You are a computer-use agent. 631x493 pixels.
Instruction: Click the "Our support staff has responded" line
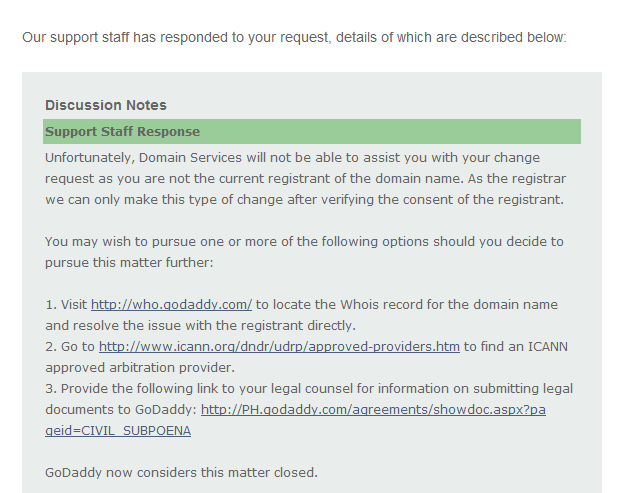tap(294, 37)
